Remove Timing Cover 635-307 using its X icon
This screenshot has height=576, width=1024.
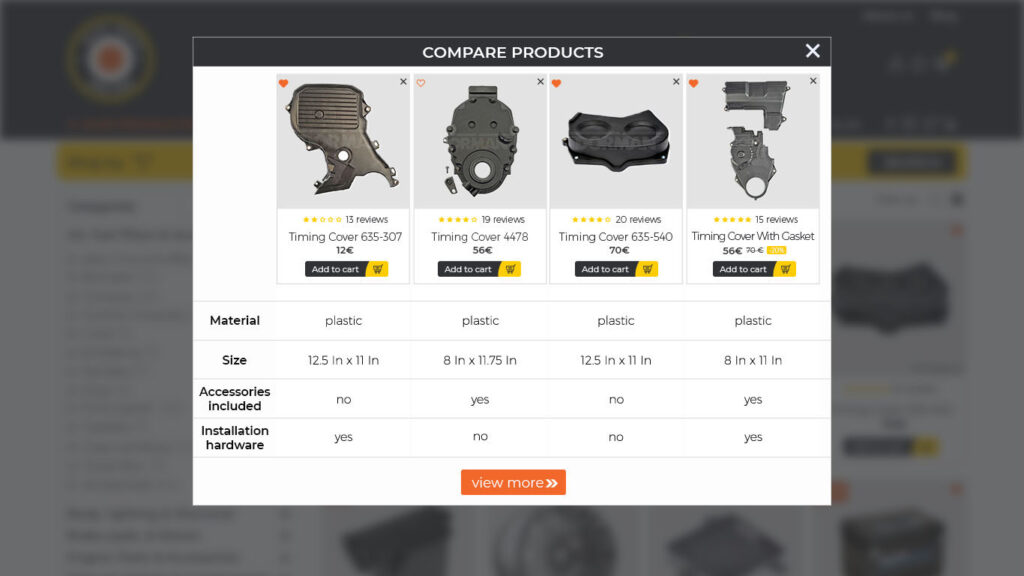pyautogui.click(x=403, y=82)
